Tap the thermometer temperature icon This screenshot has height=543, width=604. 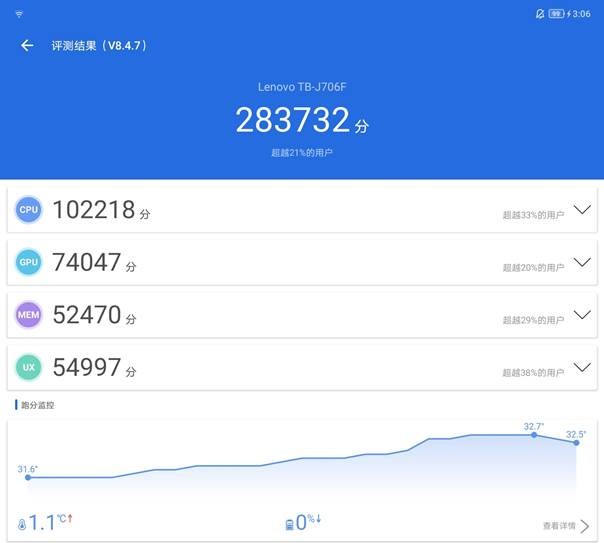(x=22, y=524)
